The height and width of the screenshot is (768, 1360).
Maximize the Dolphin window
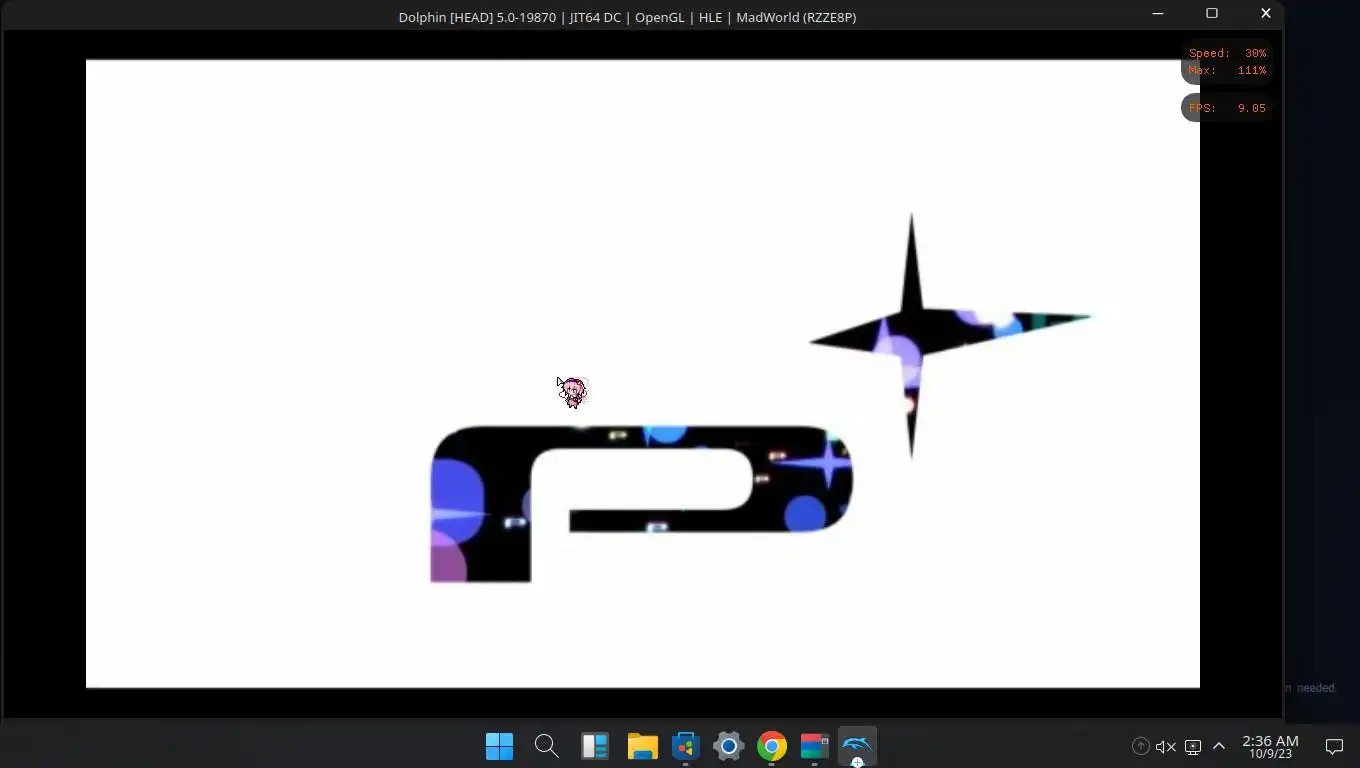tap(1212, 14)
